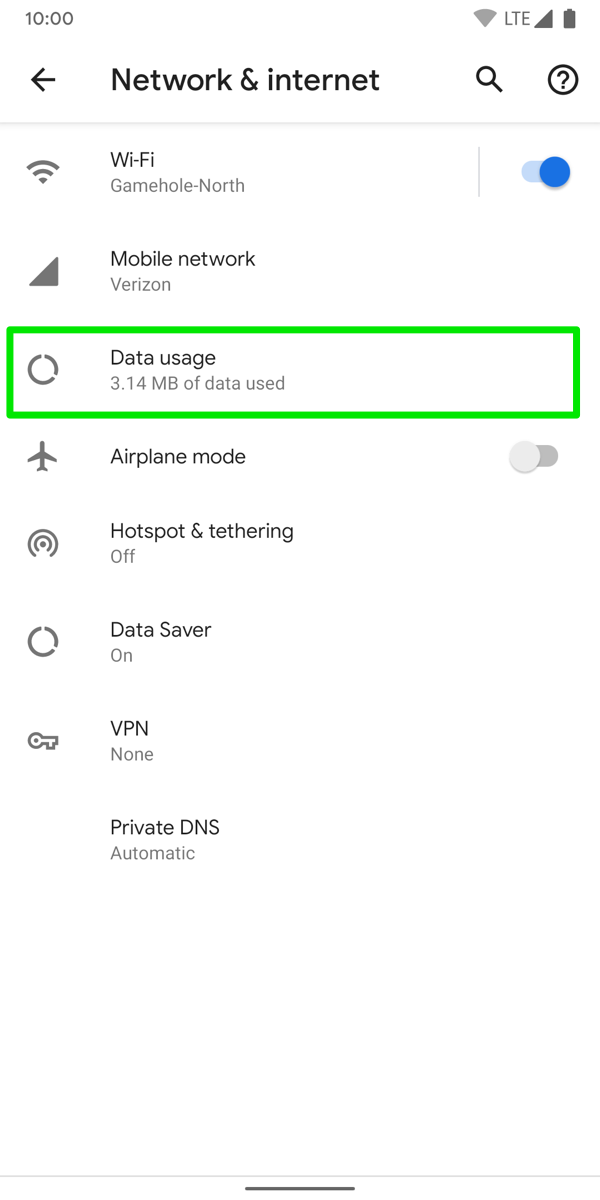600x1200 pixels.
Task: Open the help icon for this settings page
Action: [562, 79]
